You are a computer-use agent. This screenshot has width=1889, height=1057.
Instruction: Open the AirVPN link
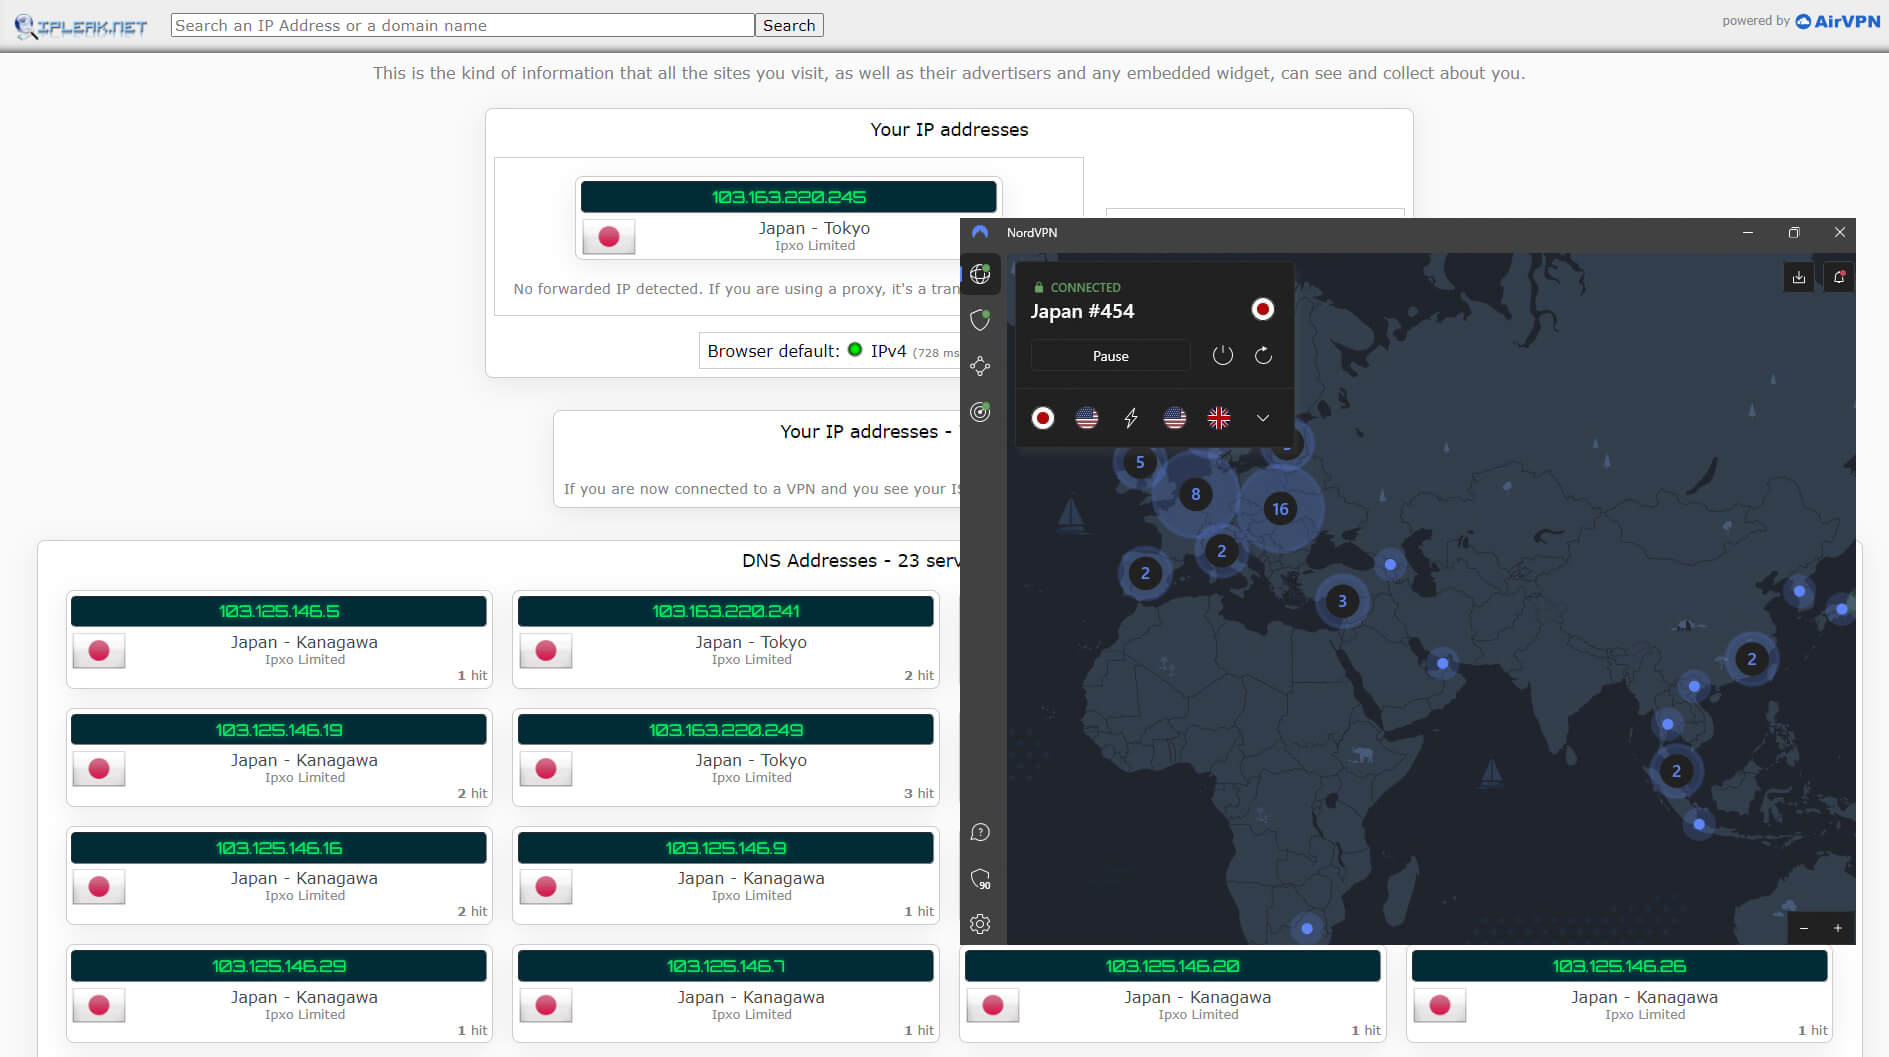(x=1838, y=21)
